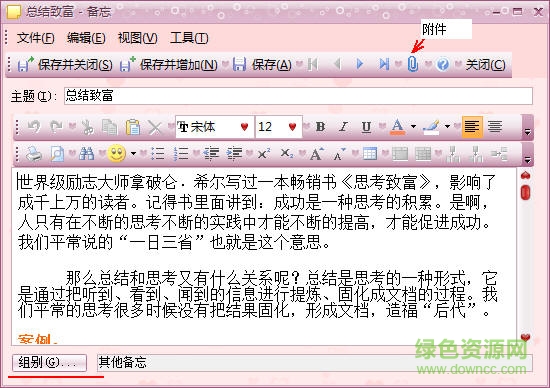The image size is (550, 388).
Task: Click the 组别(G)... button
Action: point(49,362)
